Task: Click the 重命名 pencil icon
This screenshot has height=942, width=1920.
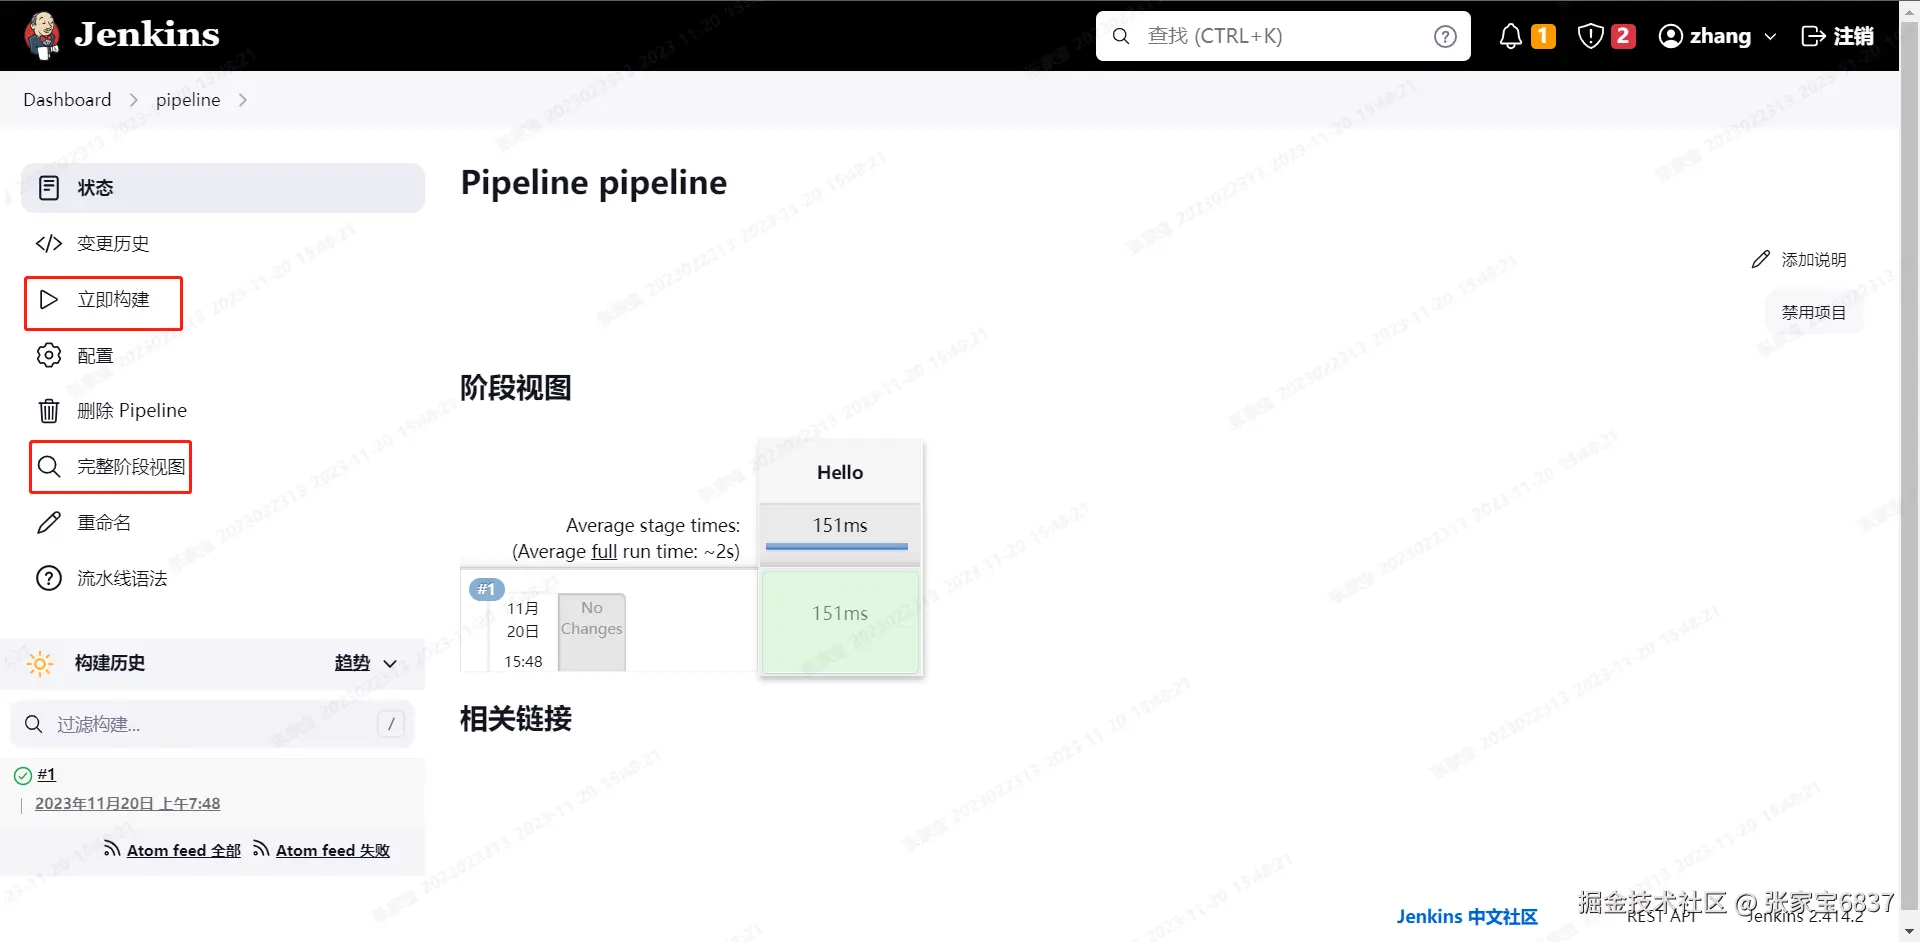Action: [48, 523]
